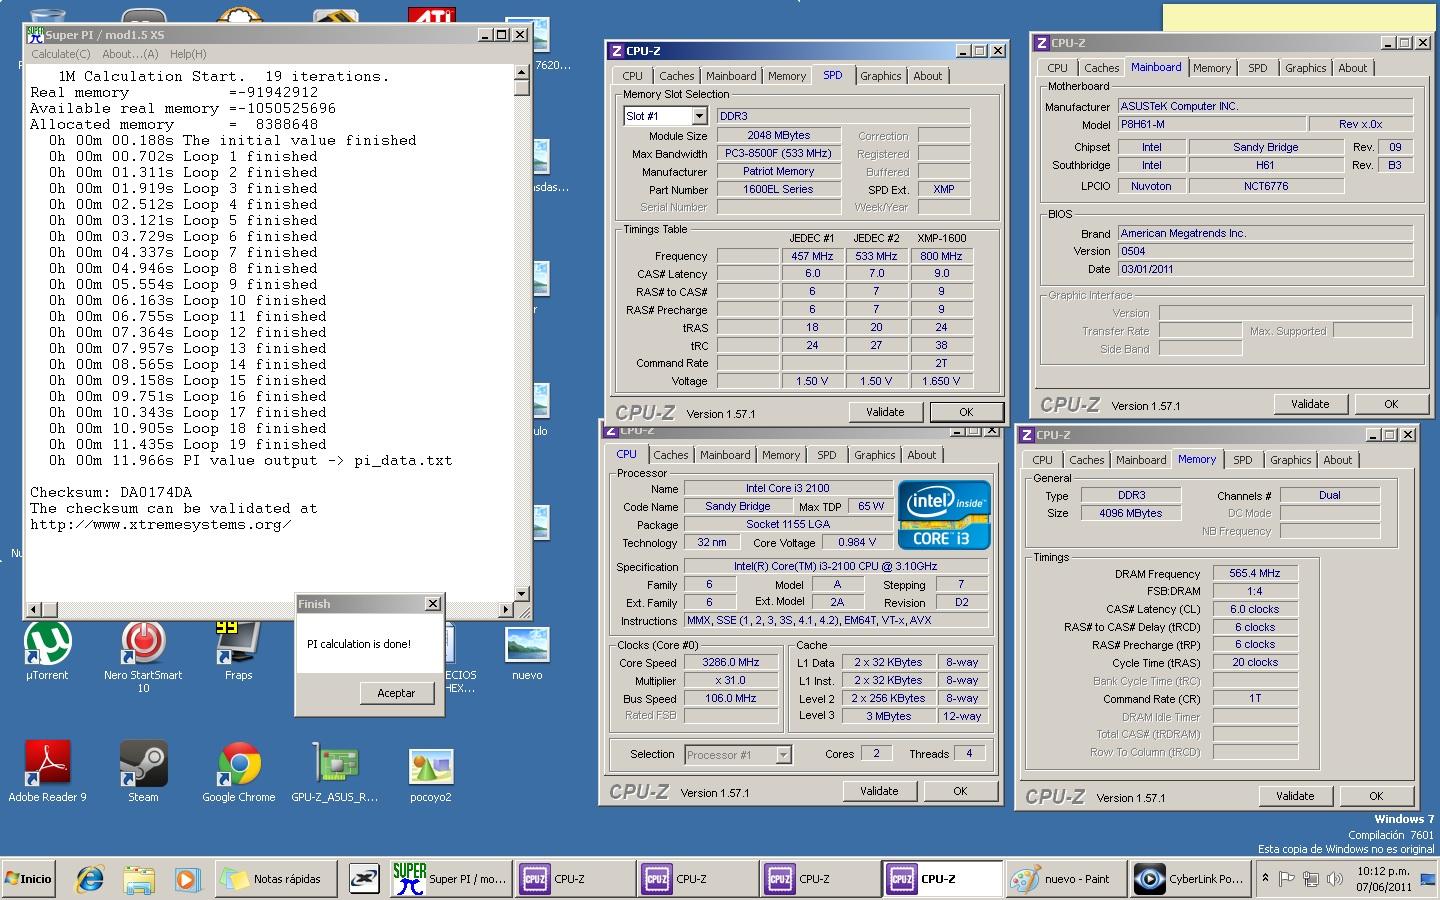
Task: Open the Fraps desktop icon
Action: [x=239, y=652]
